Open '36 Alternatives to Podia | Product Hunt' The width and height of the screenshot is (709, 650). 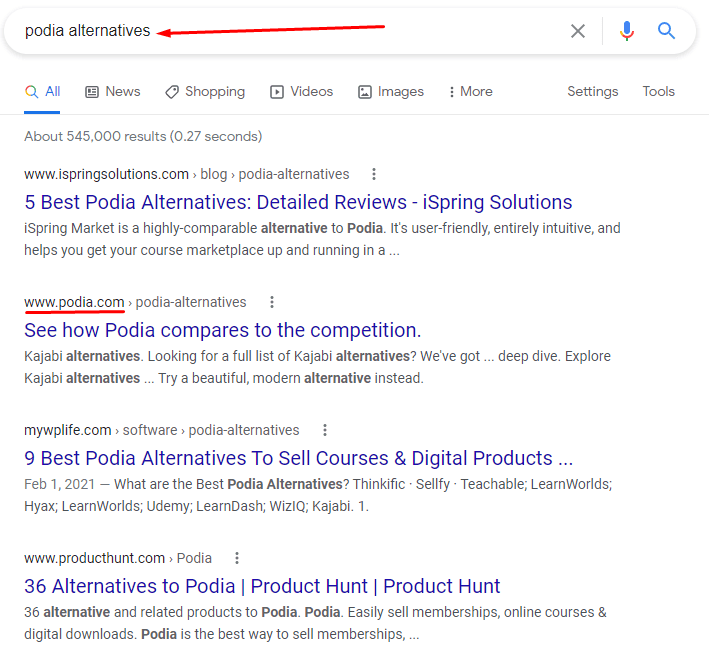(x=262, y=586)
